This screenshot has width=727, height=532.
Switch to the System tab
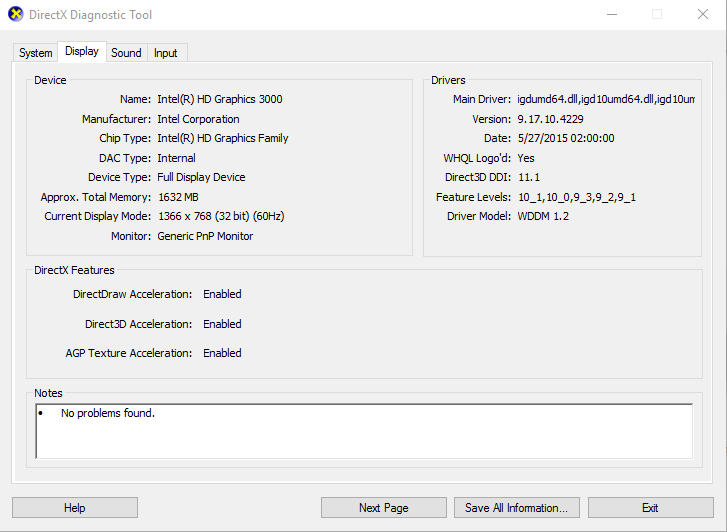(x=35, y=53)
